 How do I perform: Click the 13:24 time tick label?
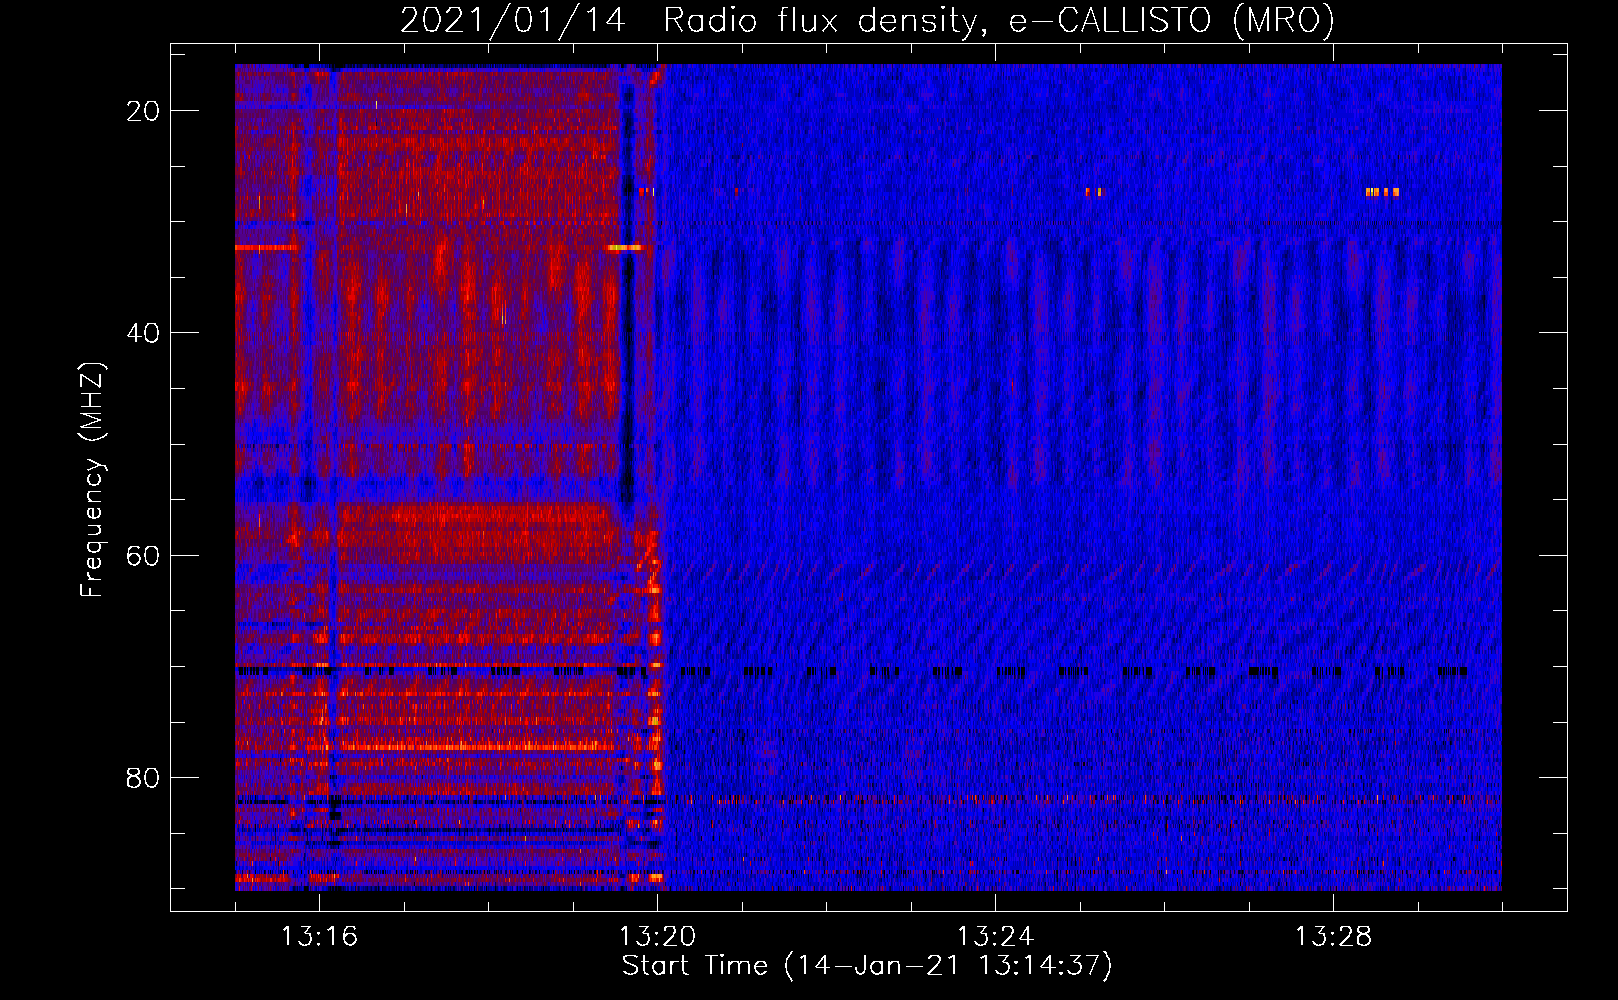pyautogui.click(x=995, y=937)
